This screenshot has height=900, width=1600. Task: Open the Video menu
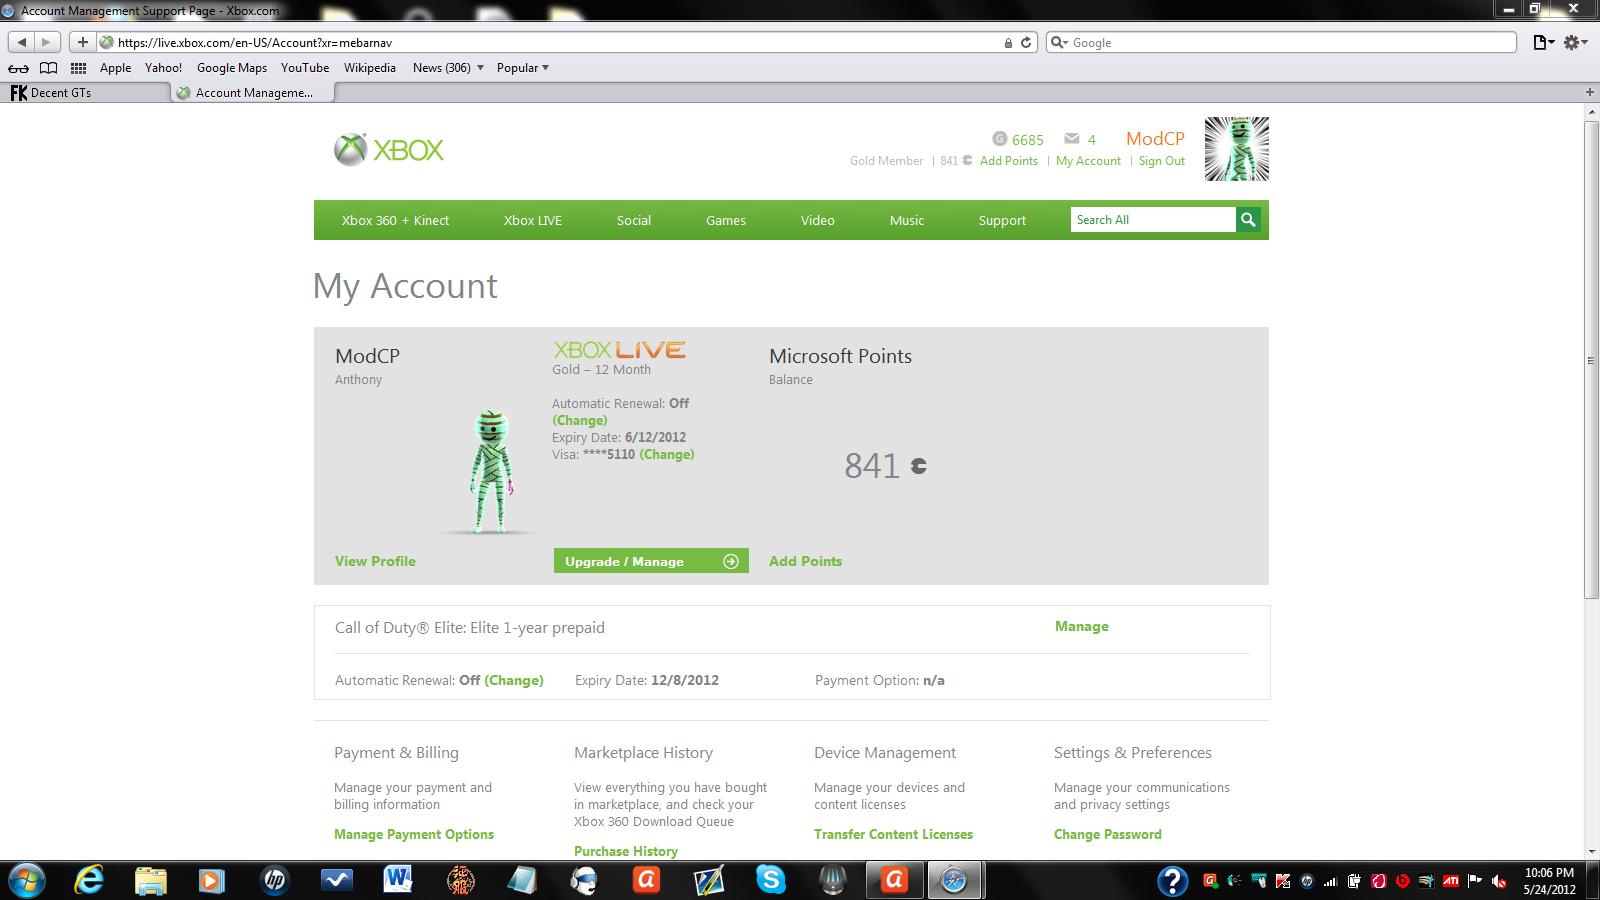(818, 220)
